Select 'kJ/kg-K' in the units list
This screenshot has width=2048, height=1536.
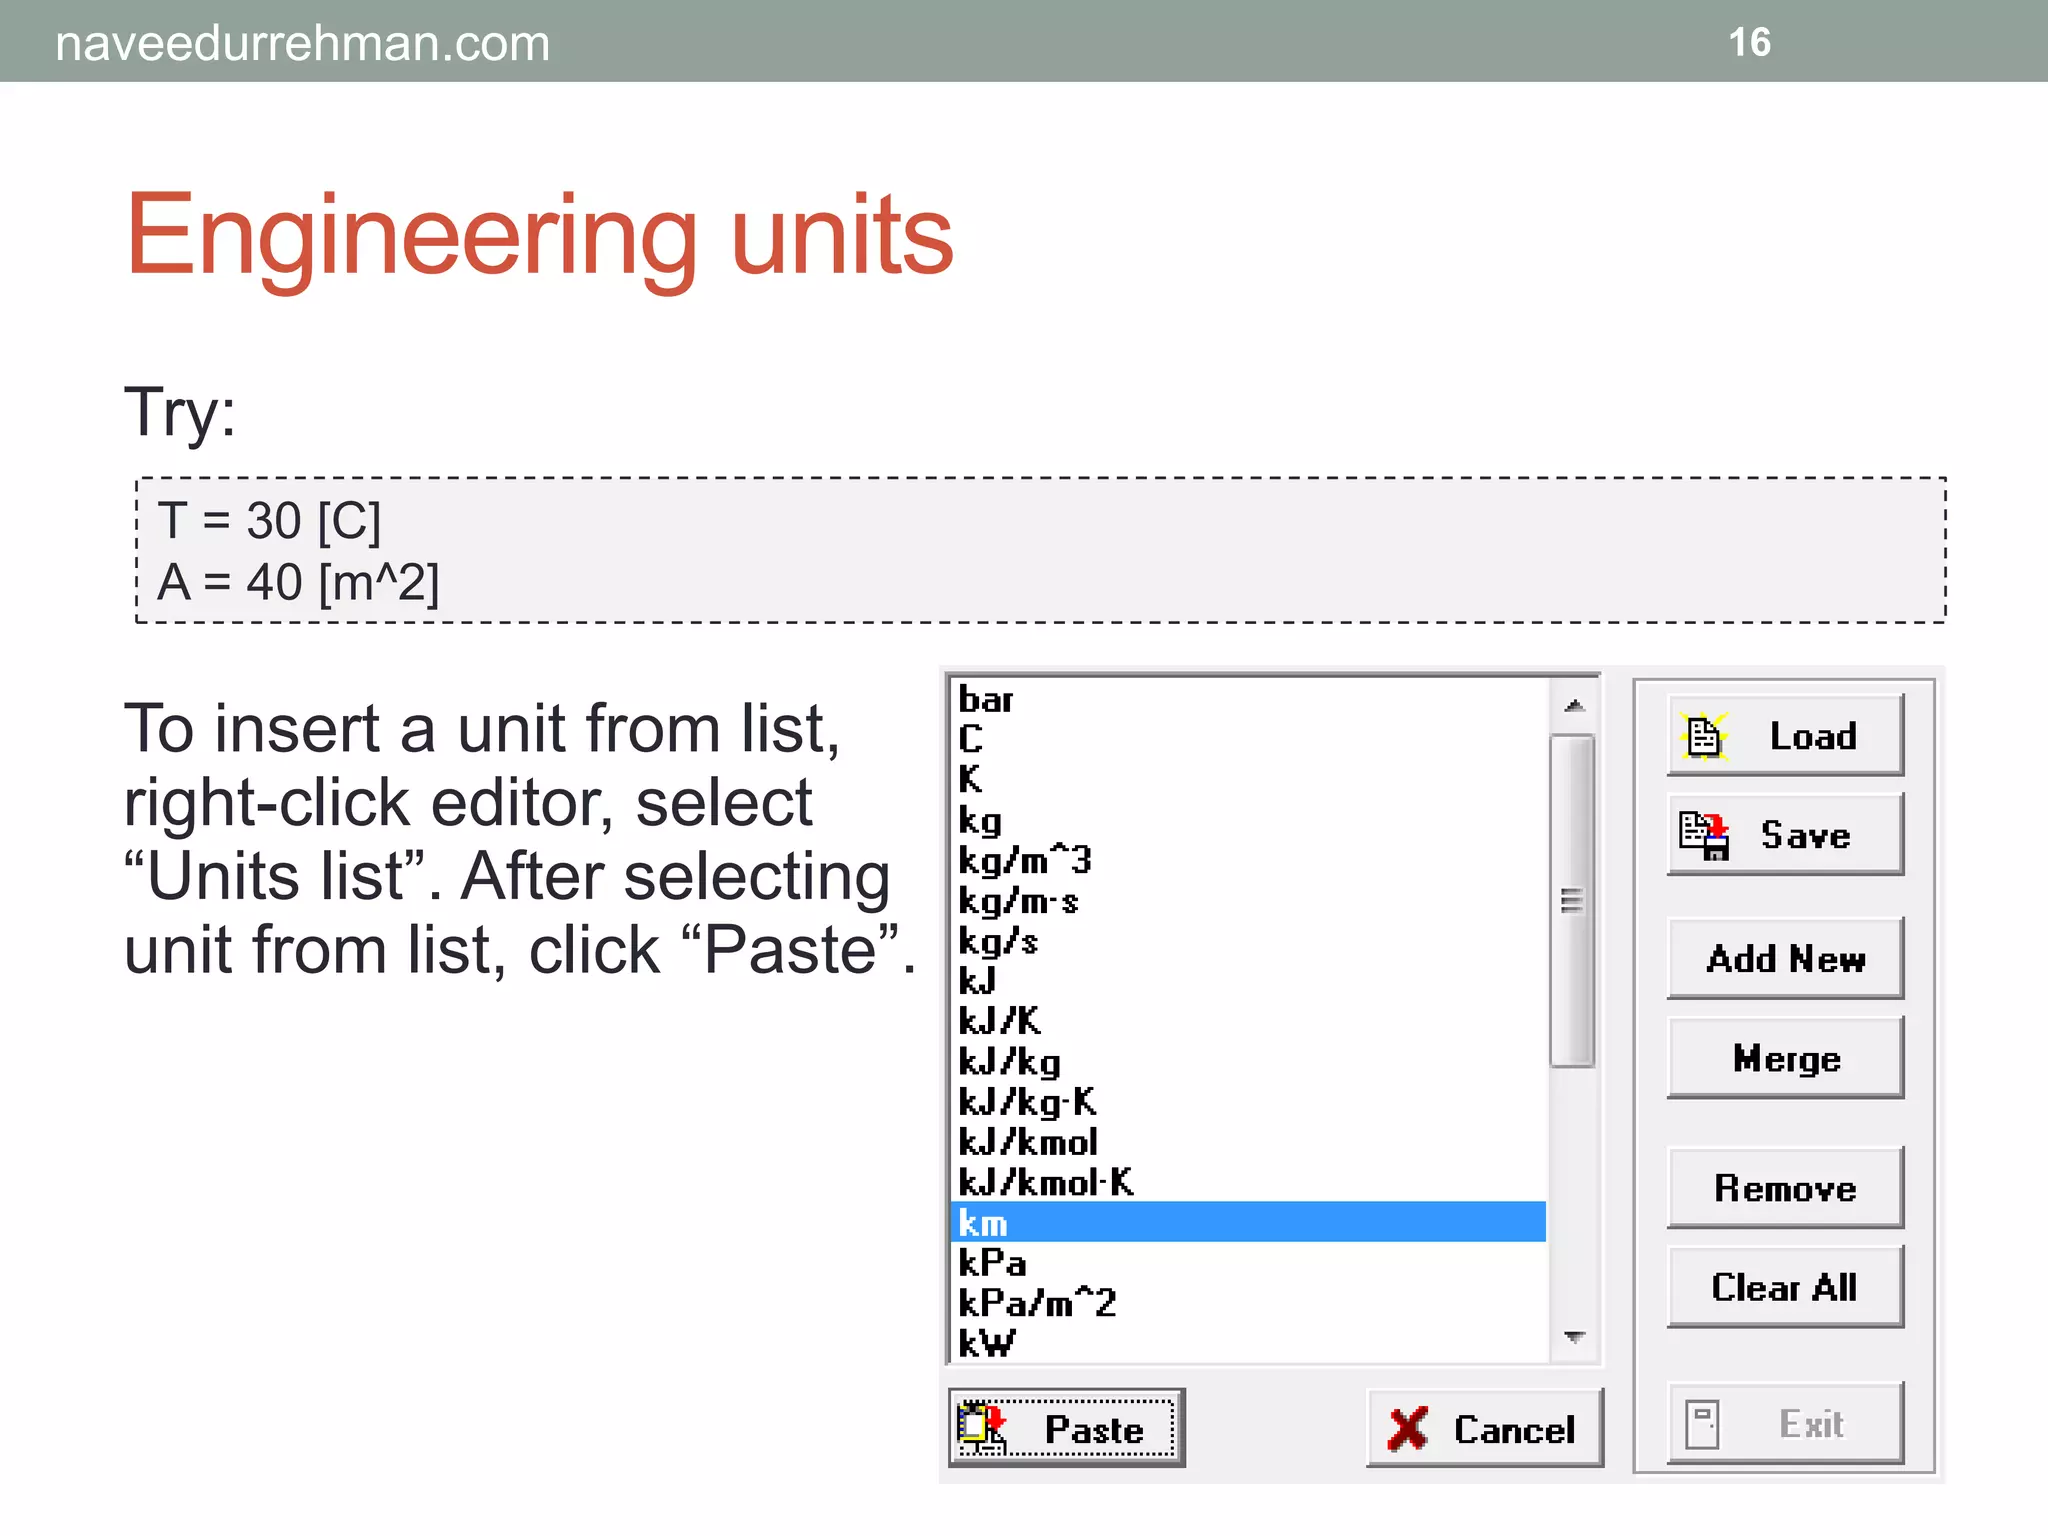coord(1248,1102)
